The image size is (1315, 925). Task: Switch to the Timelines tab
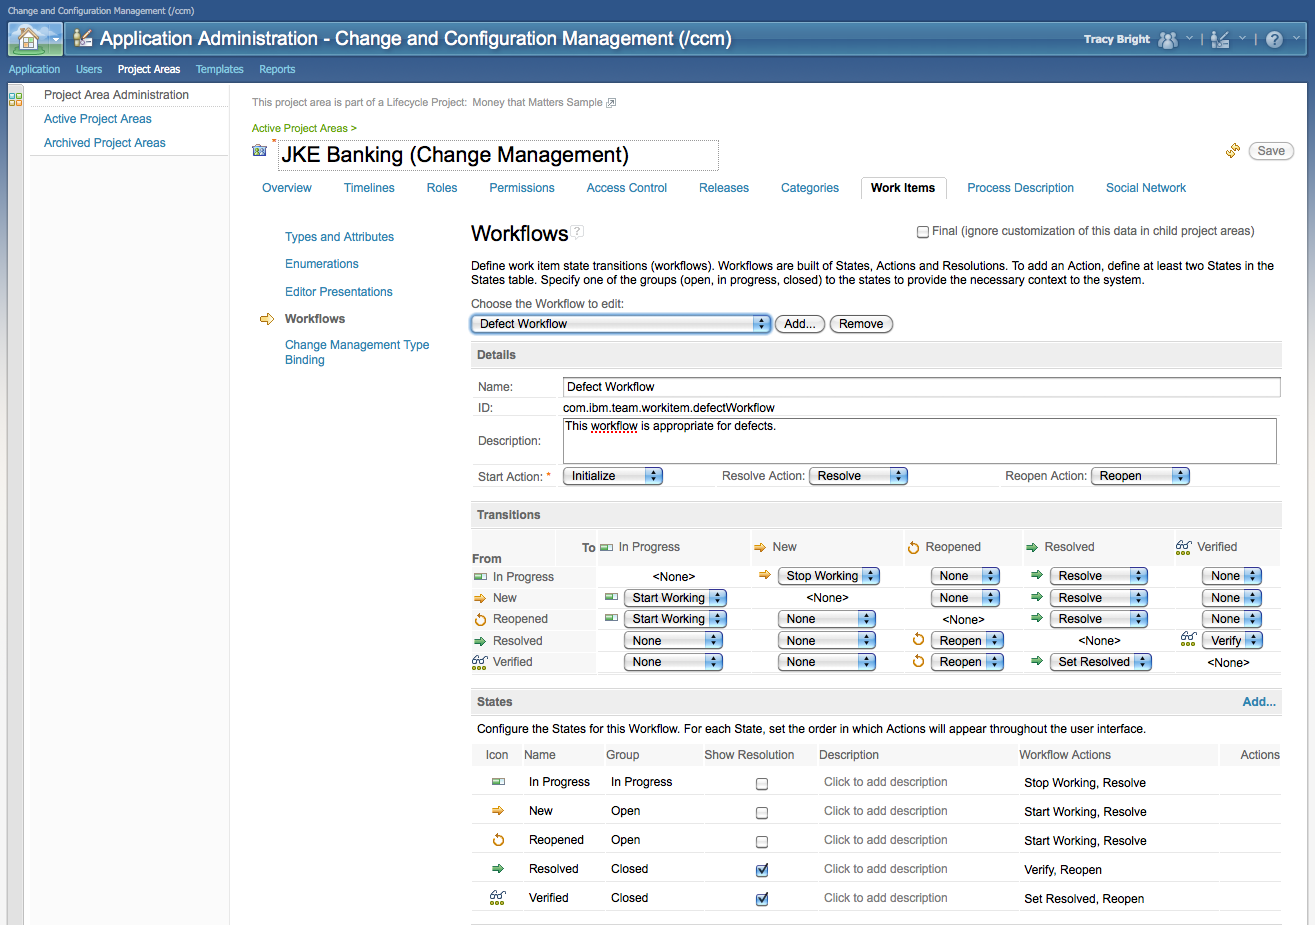pyautogui.click(x=369, y=188)
